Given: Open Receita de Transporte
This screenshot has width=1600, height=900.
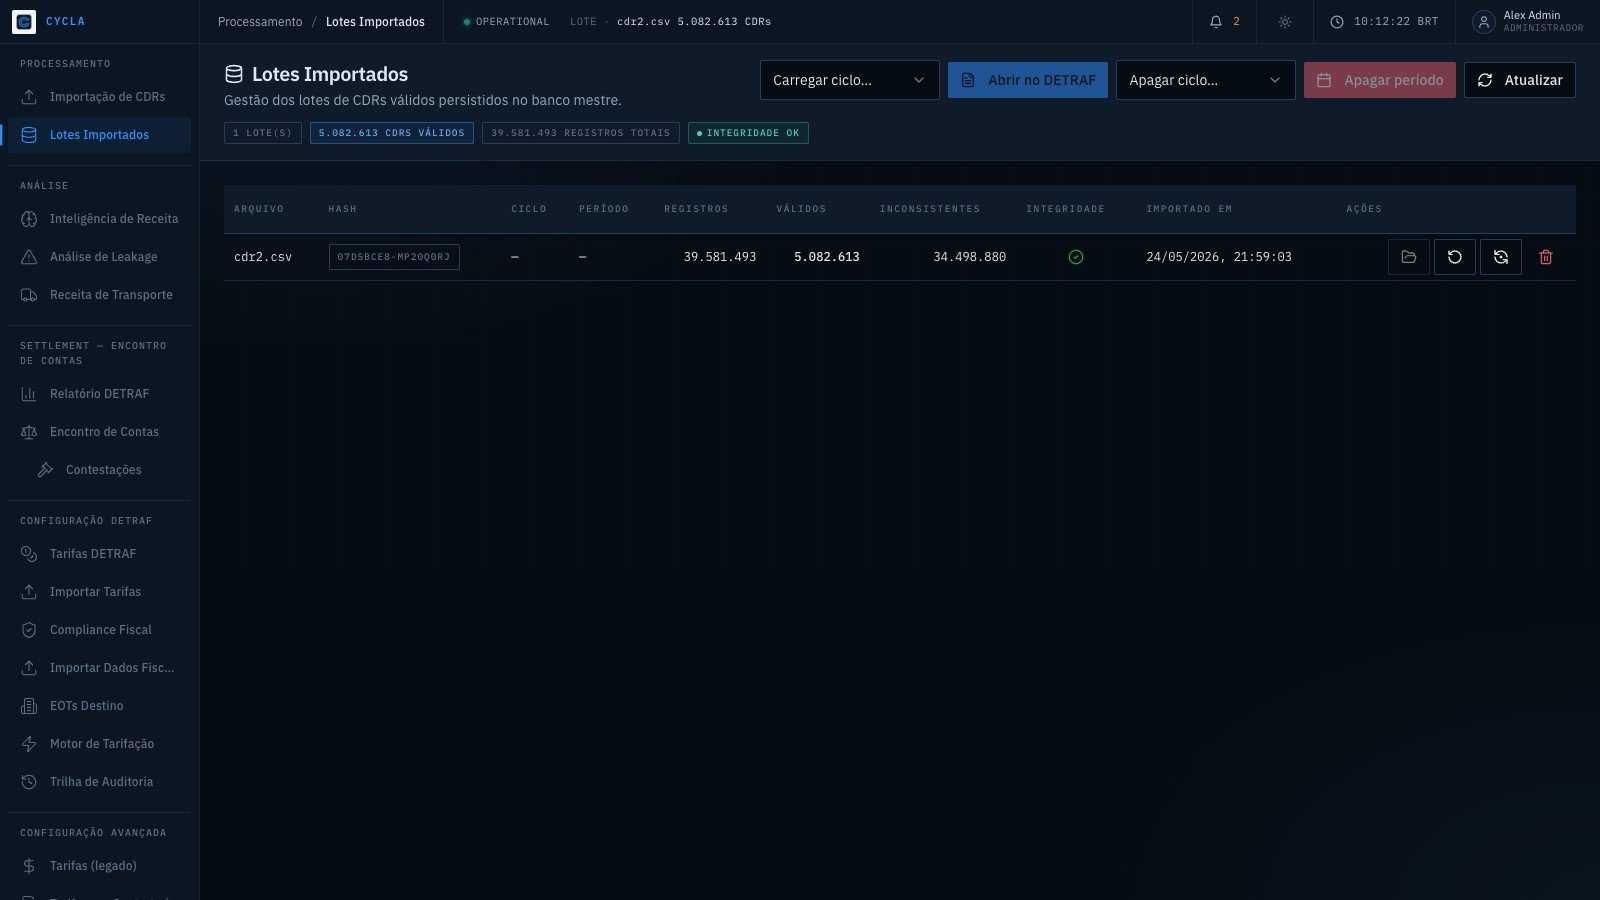Looking at the screenshot, I should tap(99, 295).
